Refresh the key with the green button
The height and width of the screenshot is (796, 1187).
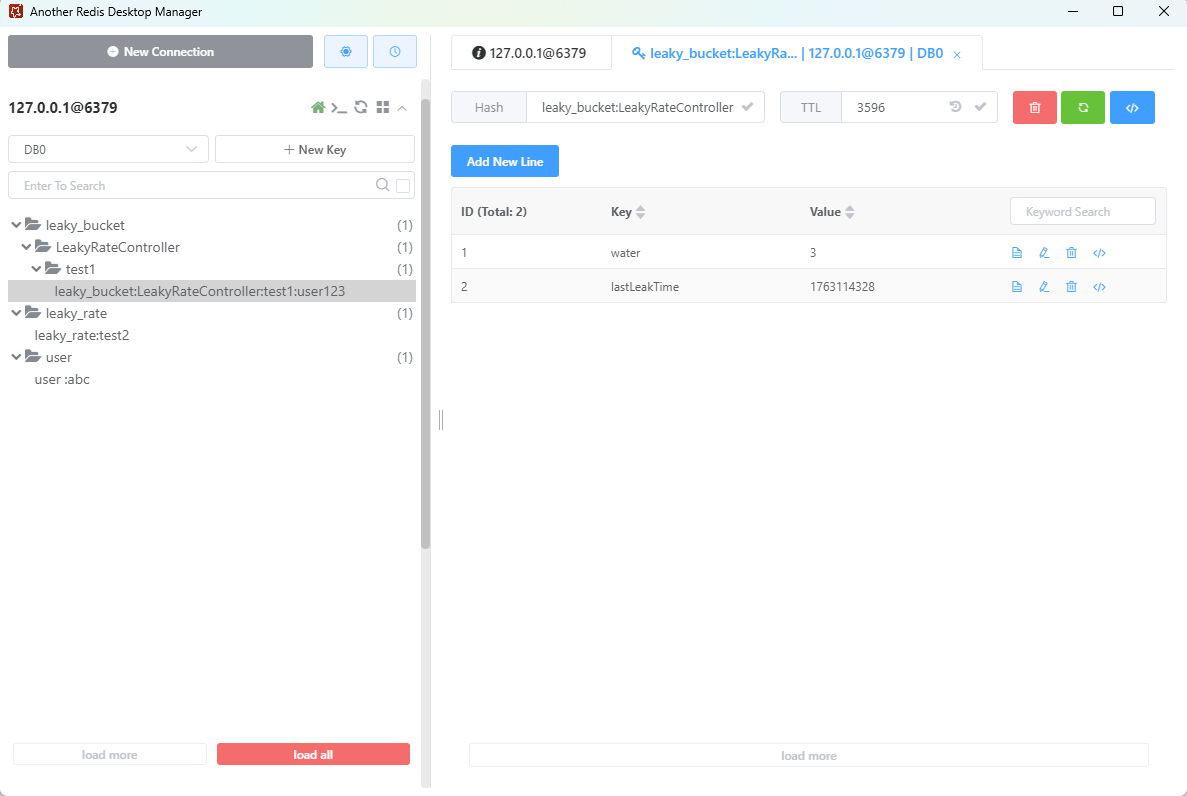click(x=1083, y=108)
